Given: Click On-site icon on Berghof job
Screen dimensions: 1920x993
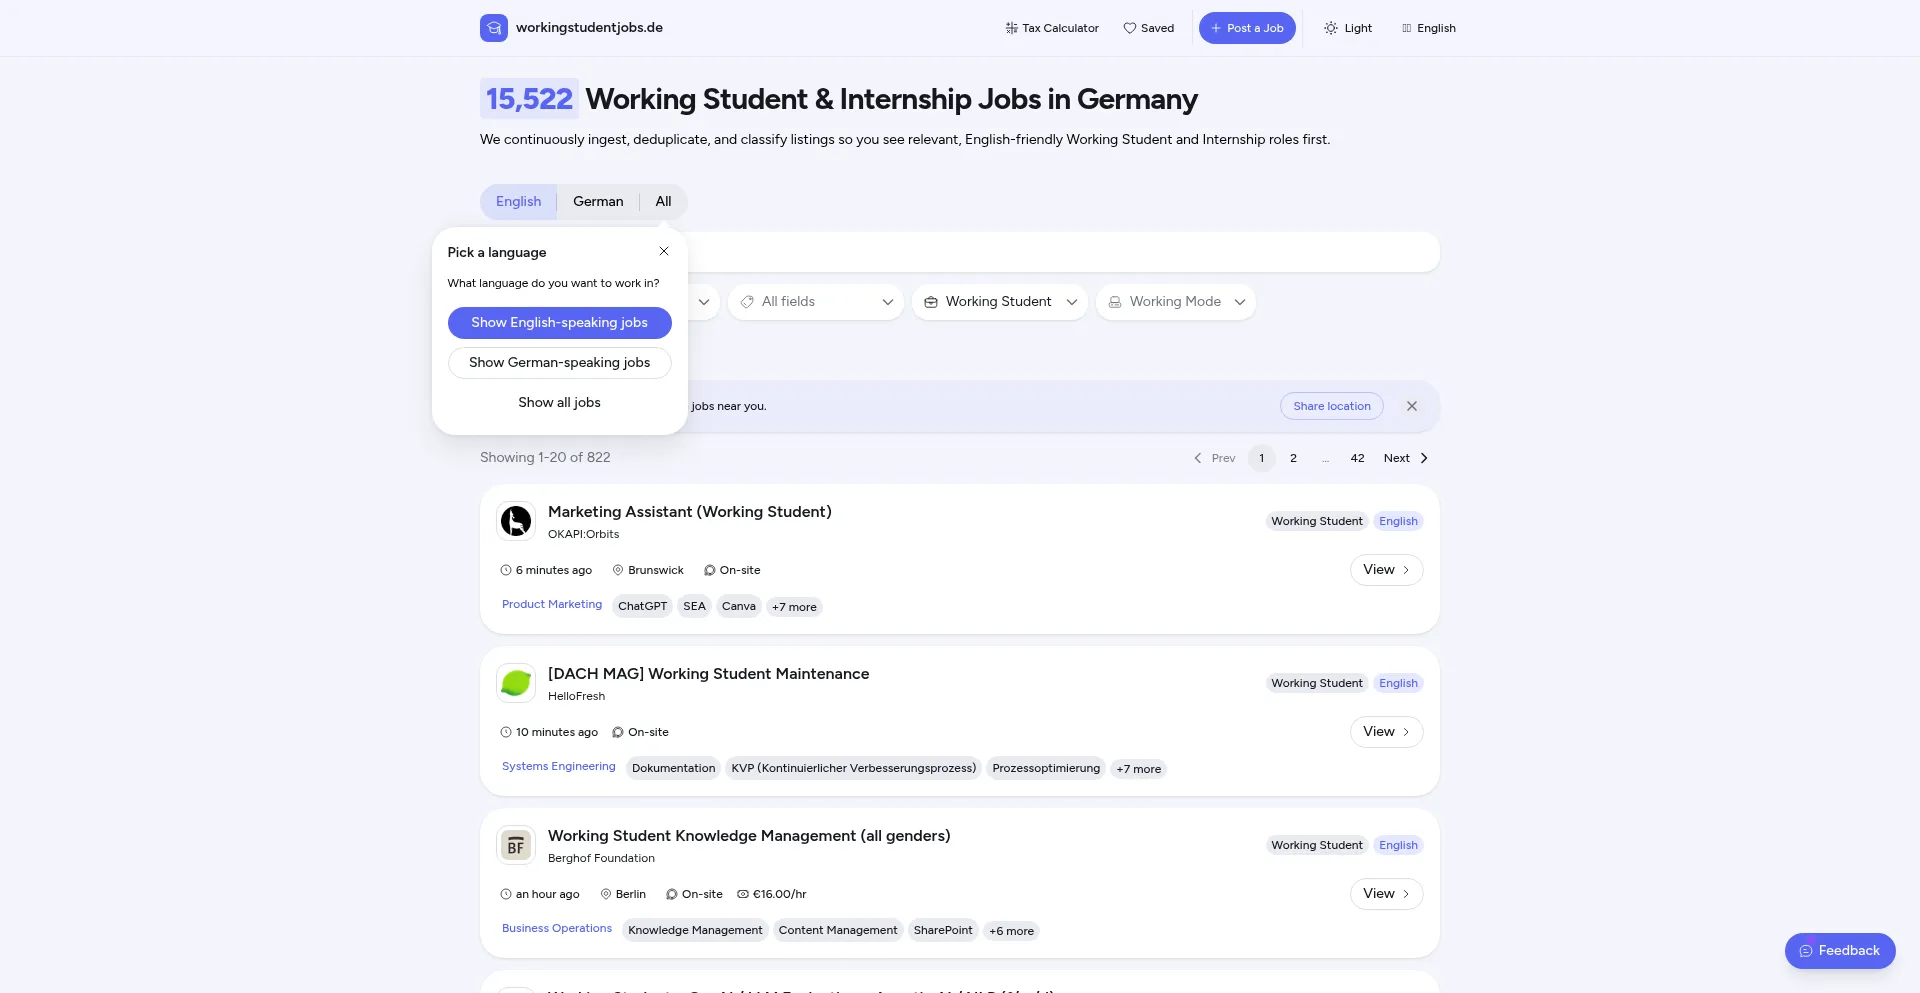Looking at the screenshot, I should [x=672, y=894].
